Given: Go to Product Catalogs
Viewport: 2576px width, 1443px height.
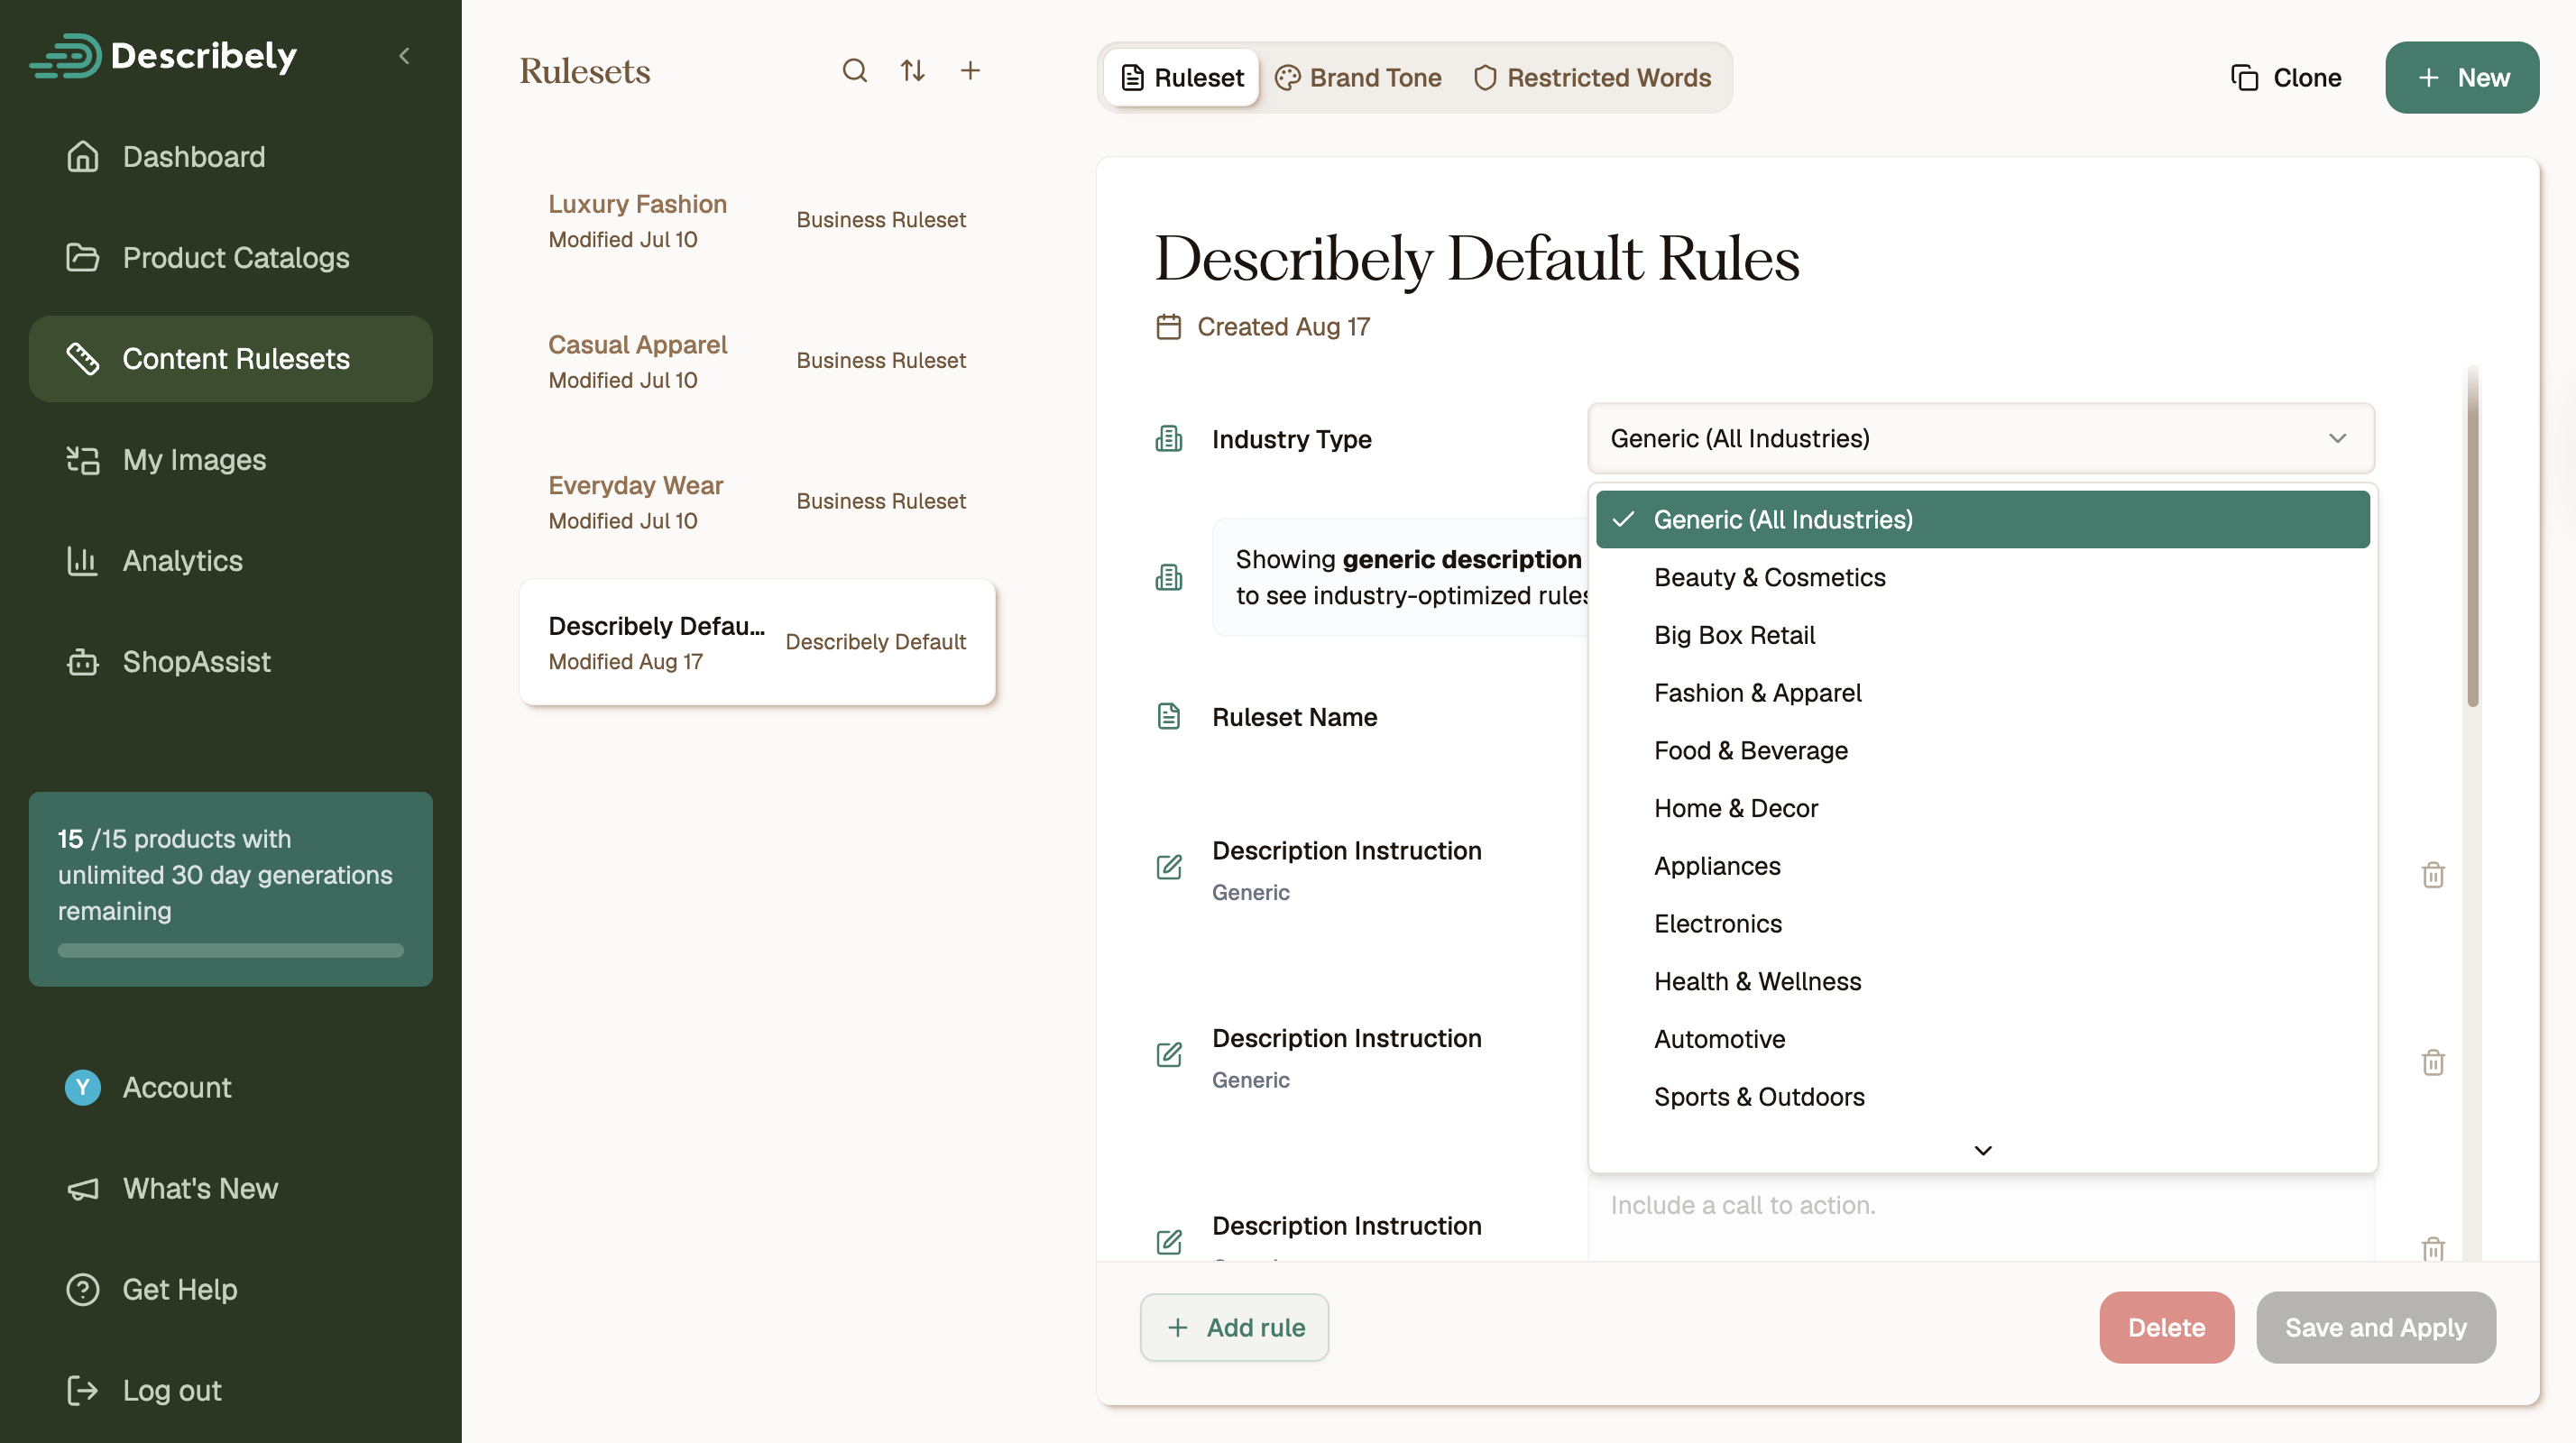Looking at the screenshot, I should point(231,258).
